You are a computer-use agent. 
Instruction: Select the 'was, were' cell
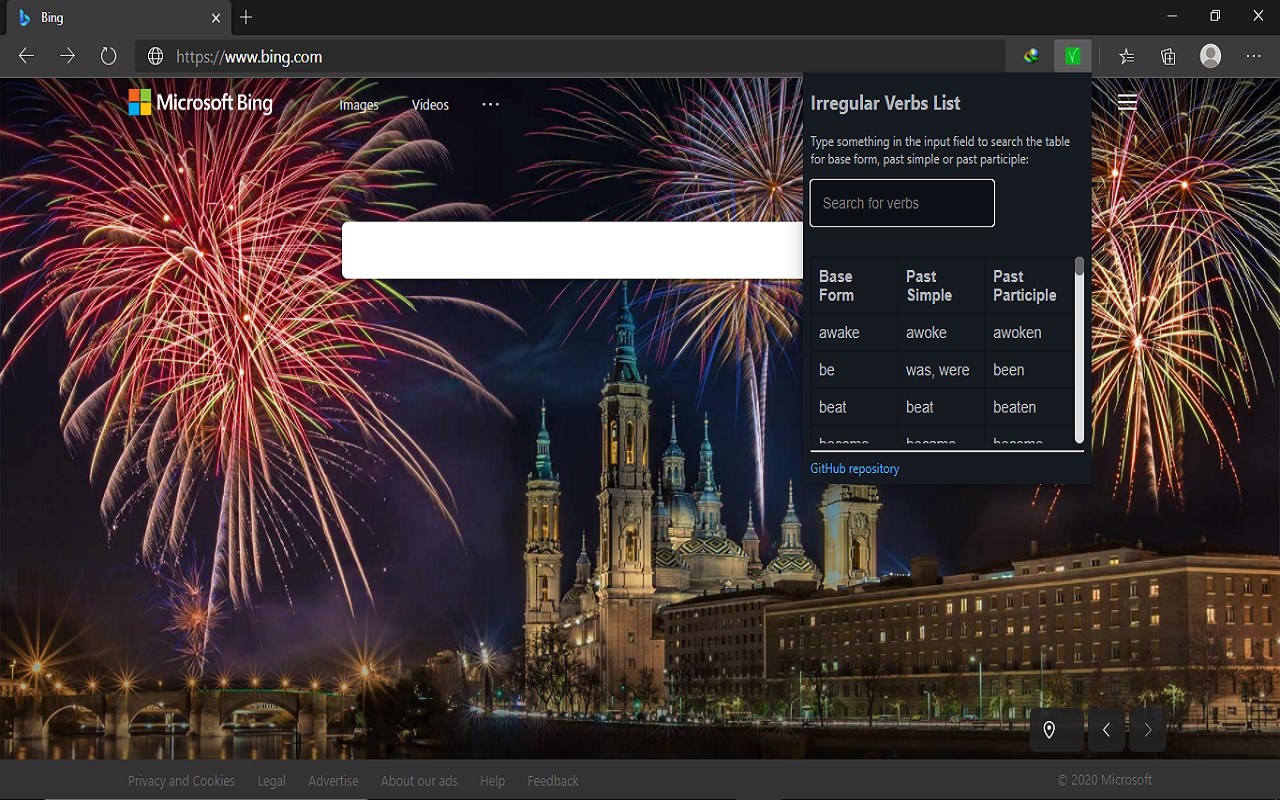tap(941, 370)
